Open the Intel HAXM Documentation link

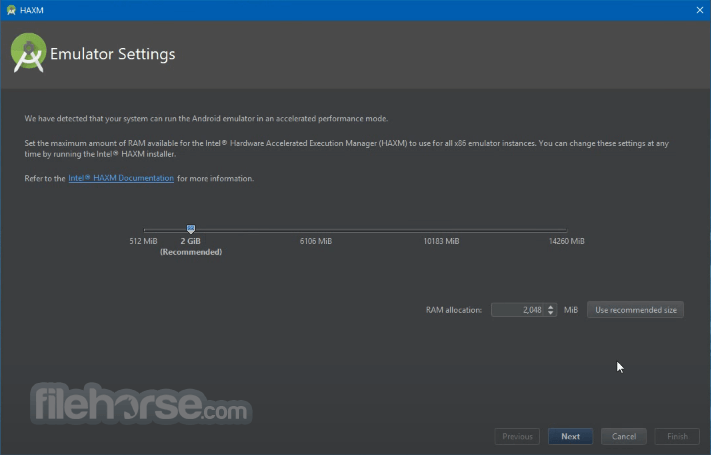coord(121,178)
